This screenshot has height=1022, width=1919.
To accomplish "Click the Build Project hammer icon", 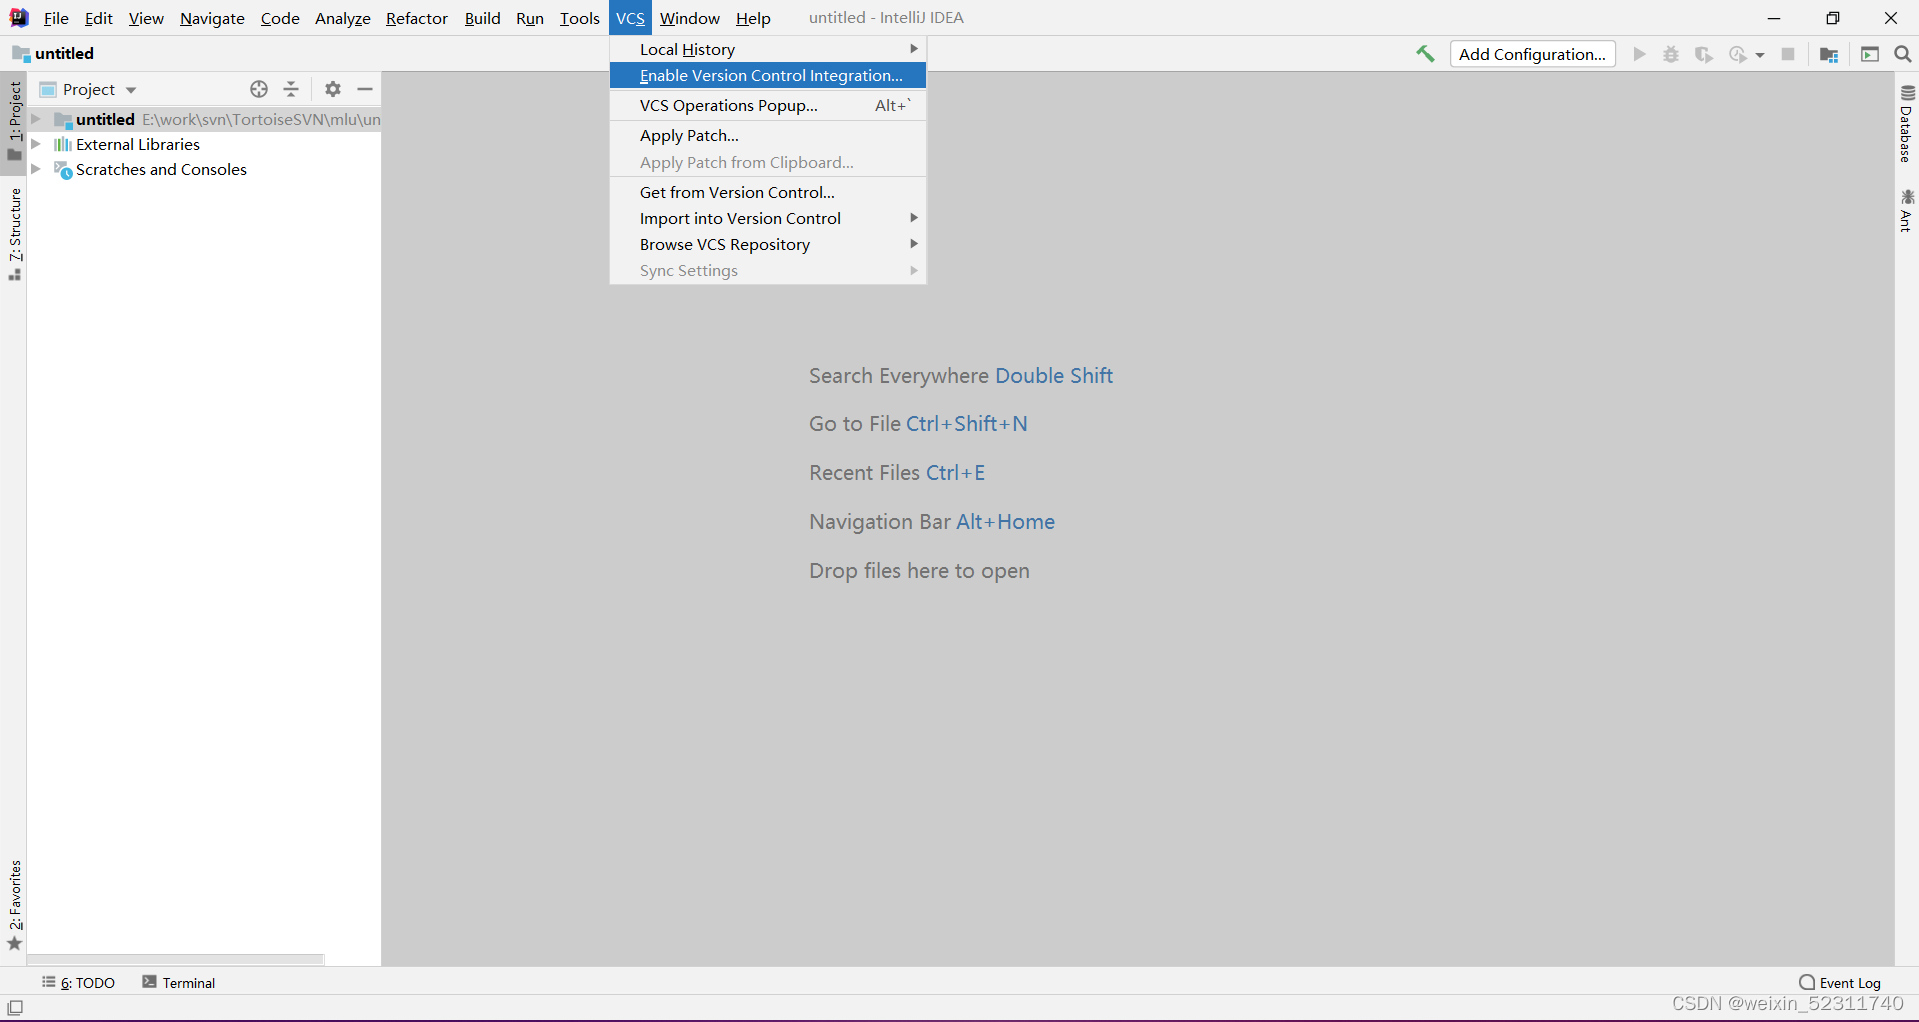I will click(x=1425, y=54).
